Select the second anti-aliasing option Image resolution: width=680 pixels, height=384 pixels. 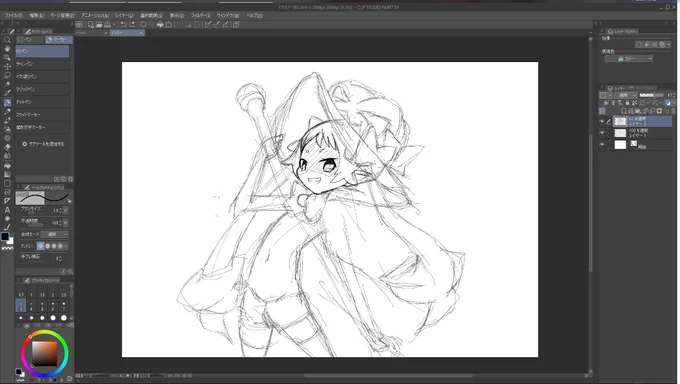pos(47,246)
